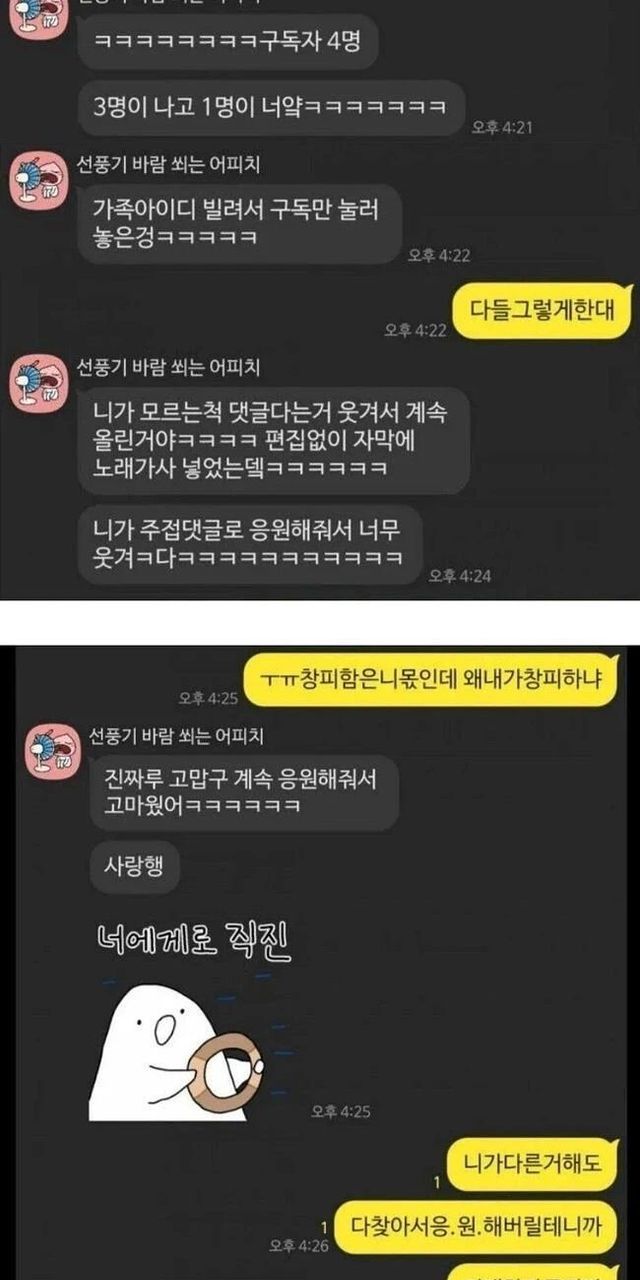Select the message 구독자 4명

(x=214, y=42)
